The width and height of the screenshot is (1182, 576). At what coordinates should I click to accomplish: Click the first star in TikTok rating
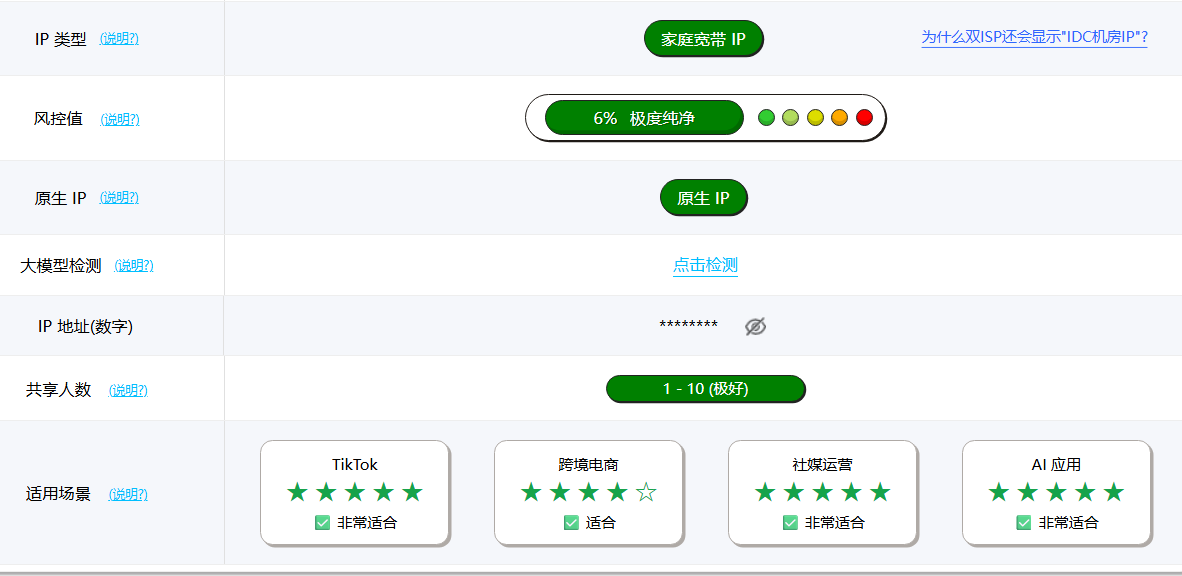[x=298, y=493]
